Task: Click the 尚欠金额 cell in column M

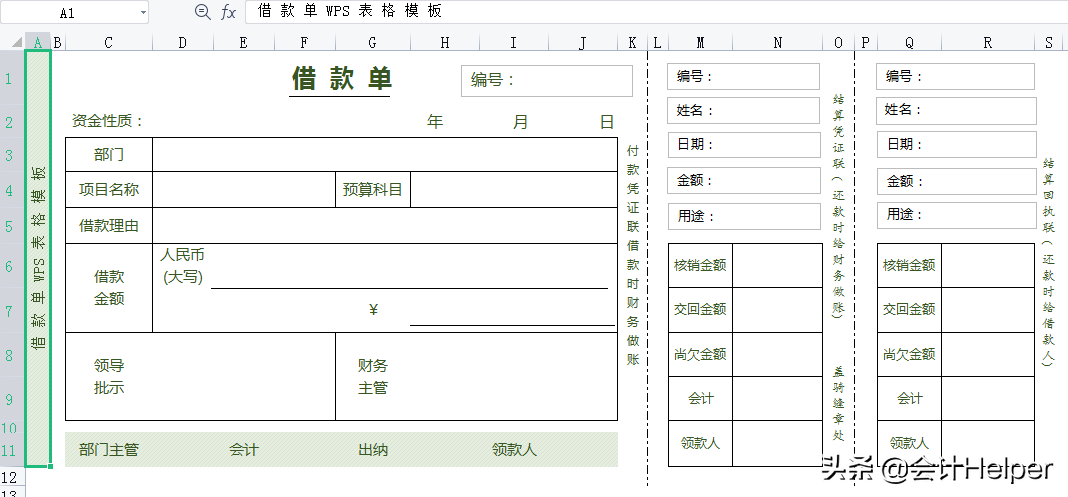Action: tap(700, 354)
